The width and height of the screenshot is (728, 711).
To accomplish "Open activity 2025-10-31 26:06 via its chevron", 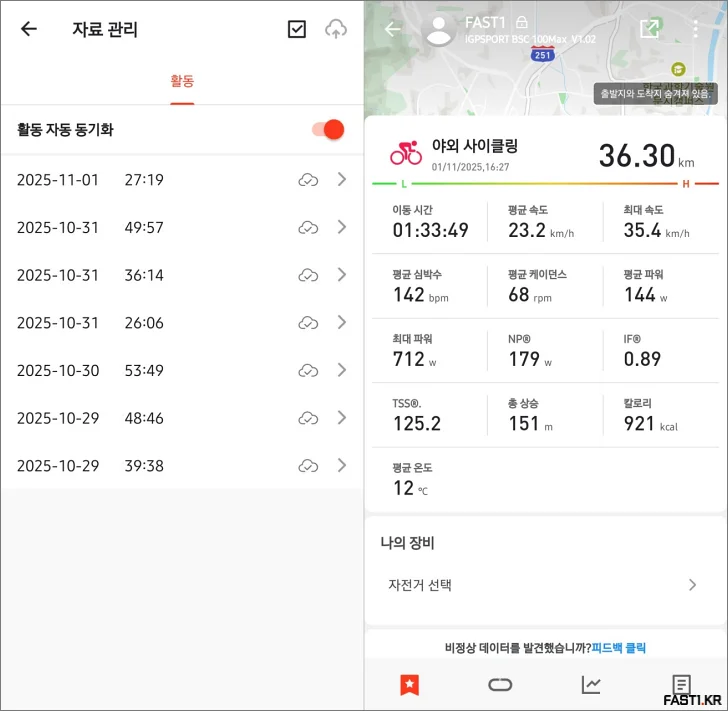I will coord(342,322).
